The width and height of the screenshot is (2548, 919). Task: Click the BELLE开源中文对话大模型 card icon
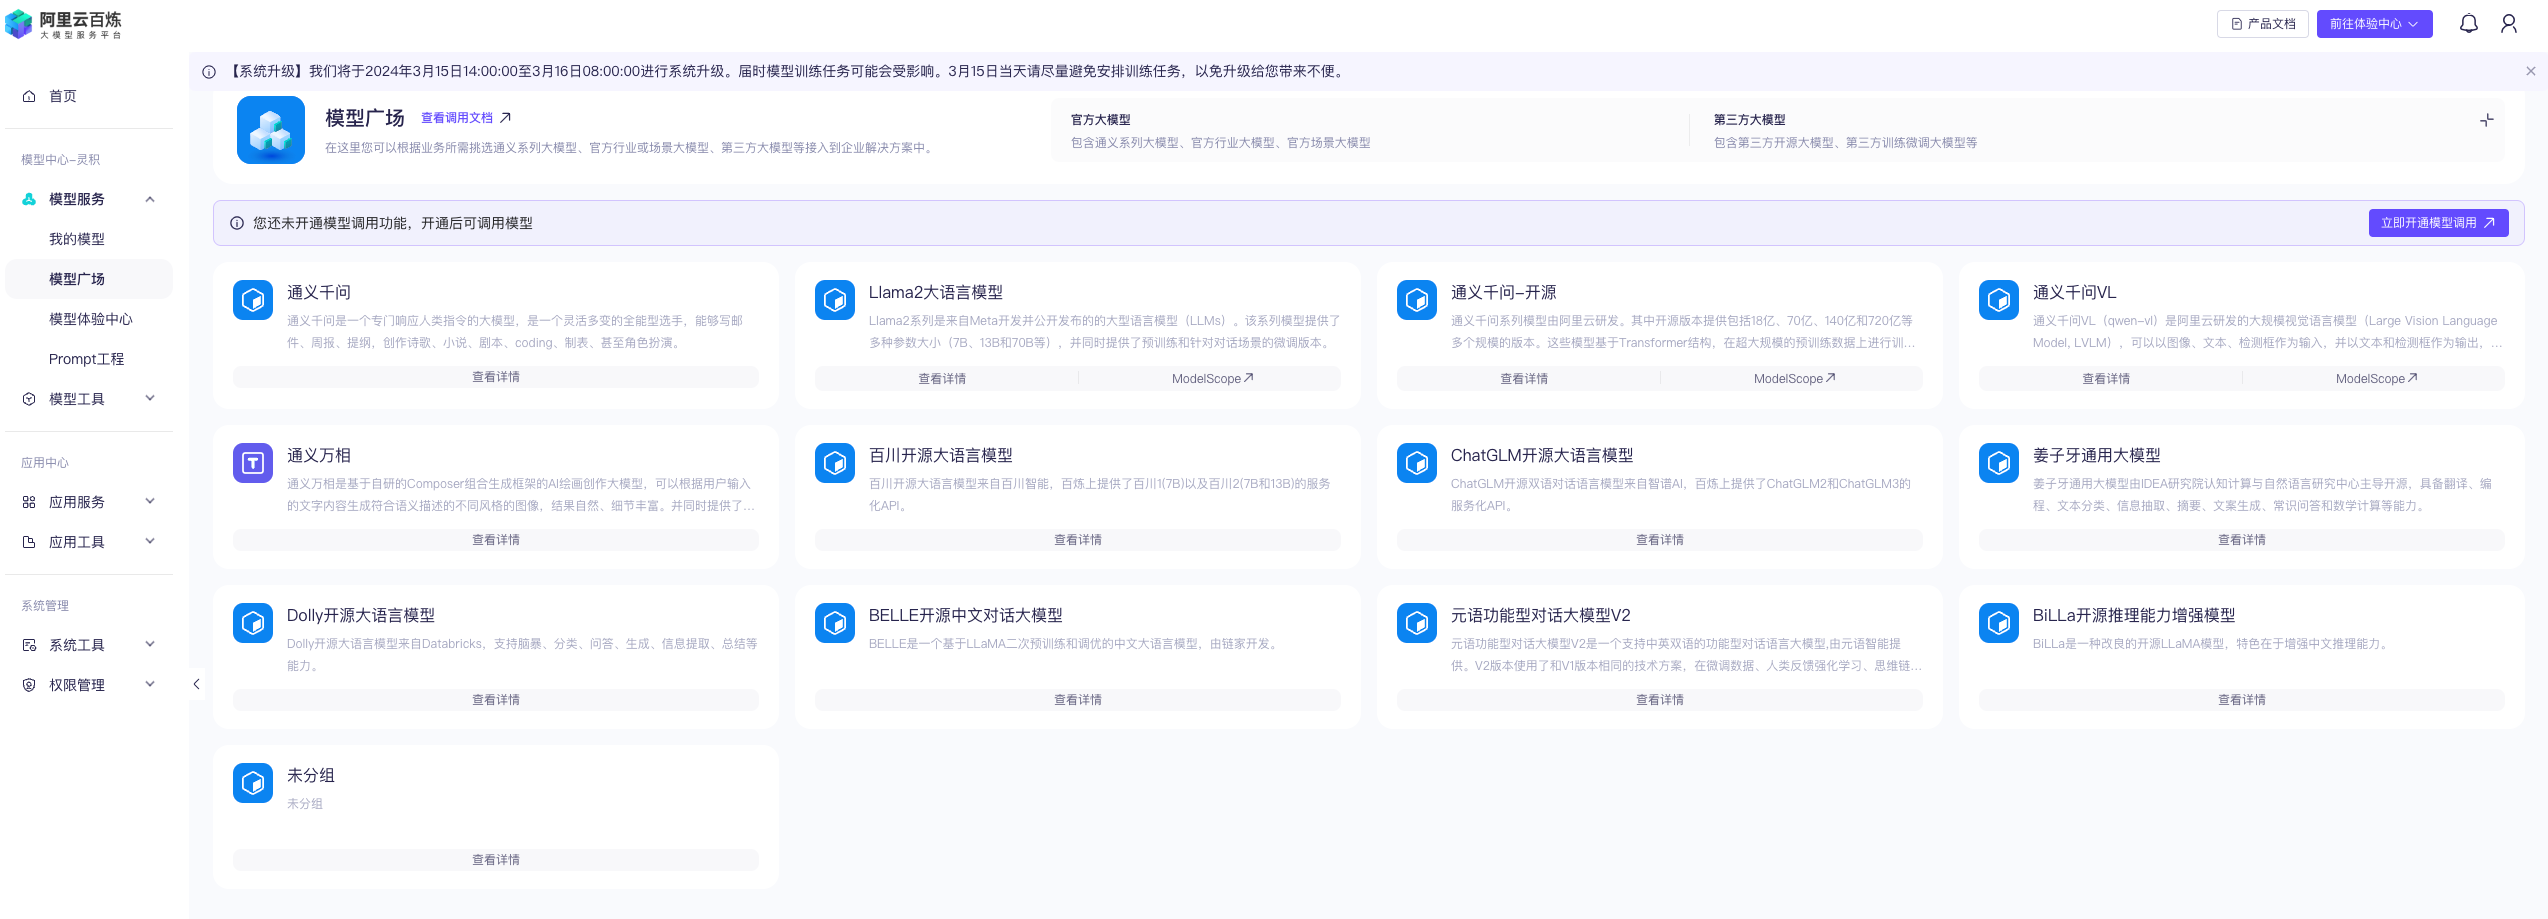[835, 623]
